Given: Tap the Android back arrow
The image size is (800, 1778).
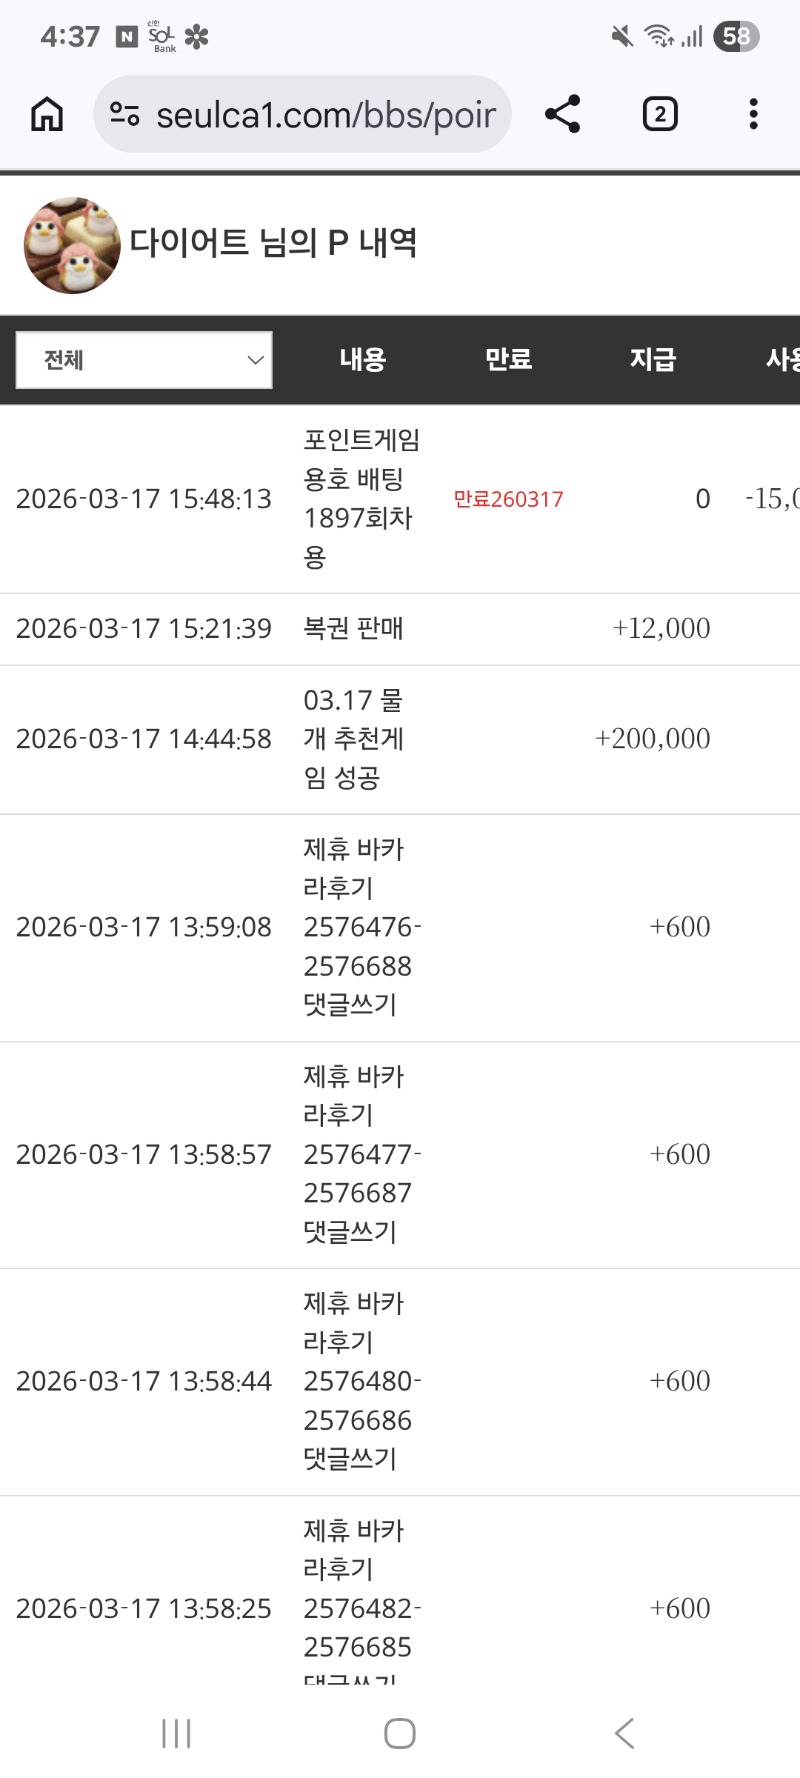Looking at the screenshot, I should (x=624, y=1733).
